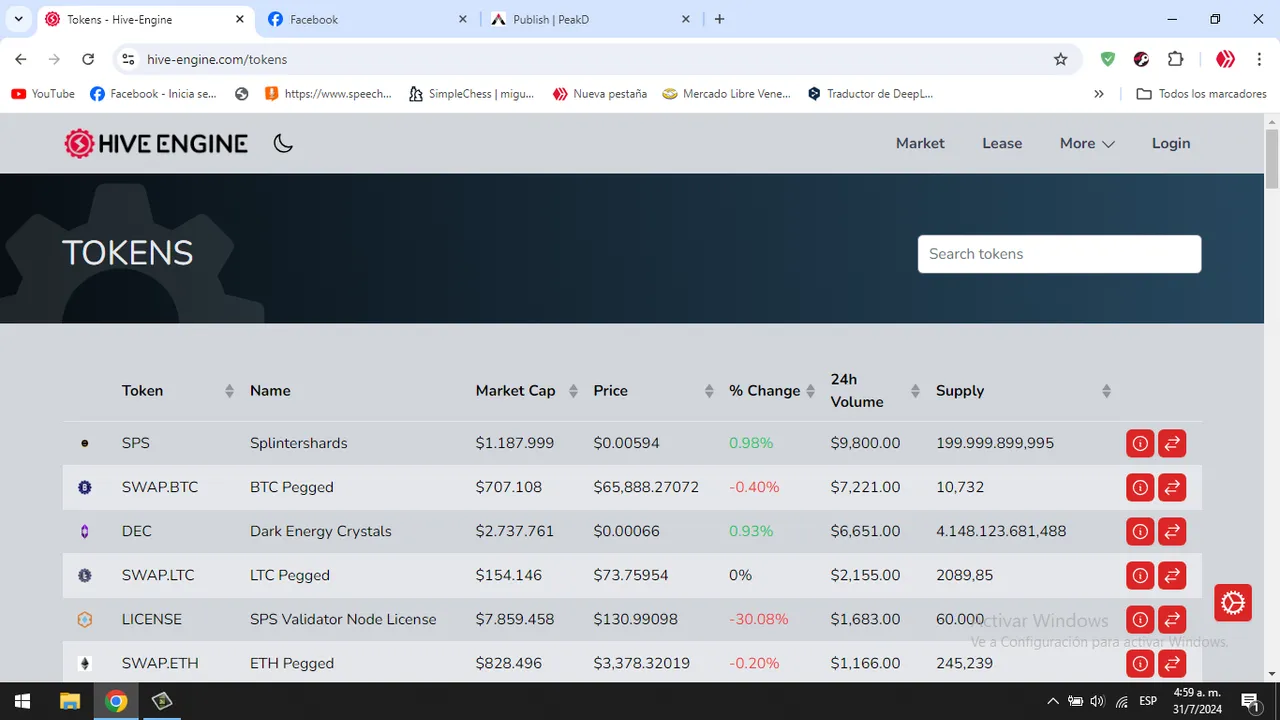Click the Hive Engine logo
The width and height of the screenshot is (1280, 720).
click(156, 143)
